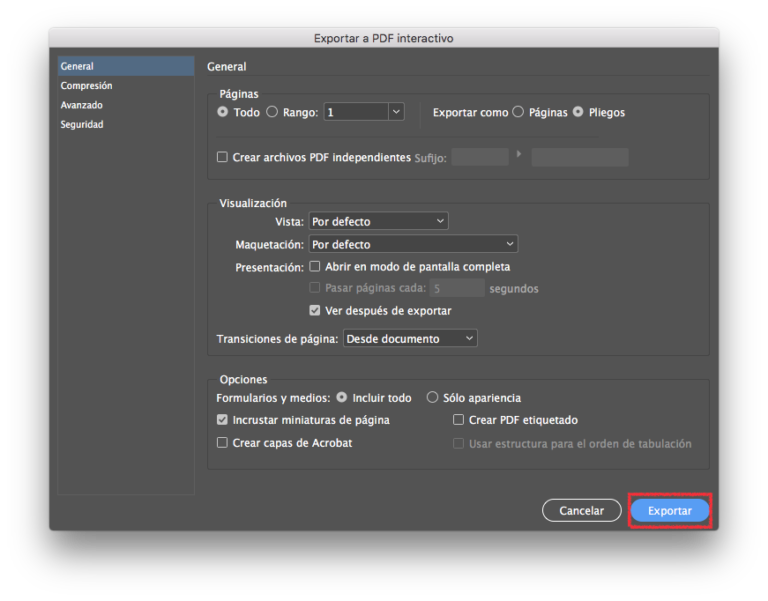Click the Sufijo text field
Viewport: 768px width, 601px height.
[x=480, y=157]
